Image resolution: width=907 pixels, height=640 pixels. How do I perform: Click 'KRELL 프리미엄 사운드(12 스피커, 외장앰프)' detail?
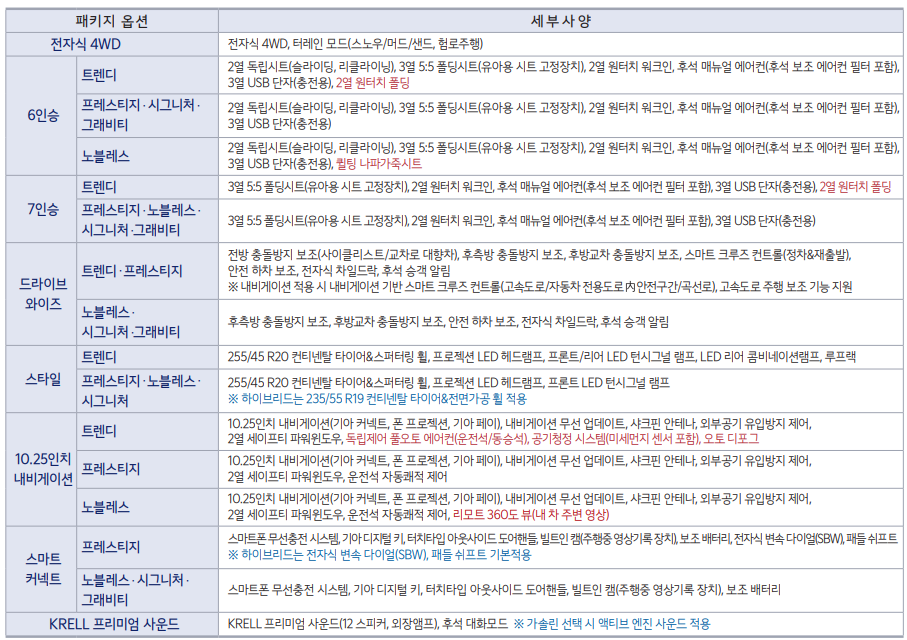333,624
